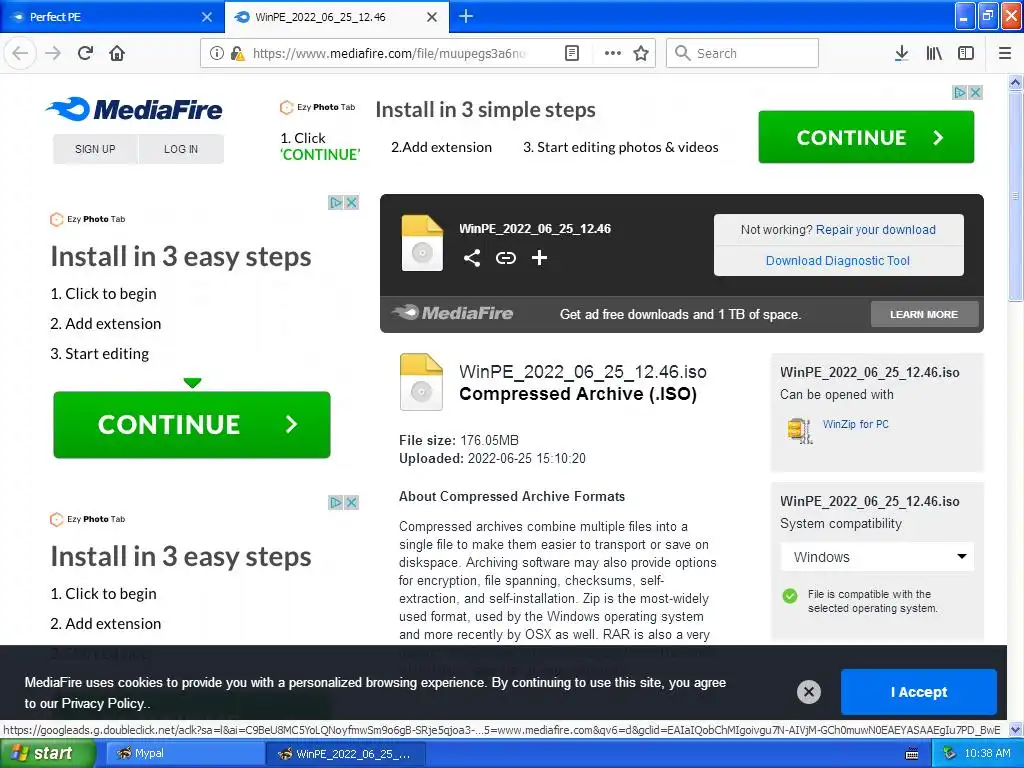1024x768 pixels.
Task: Click the I Accept cookies button
Action: point(919,692)
